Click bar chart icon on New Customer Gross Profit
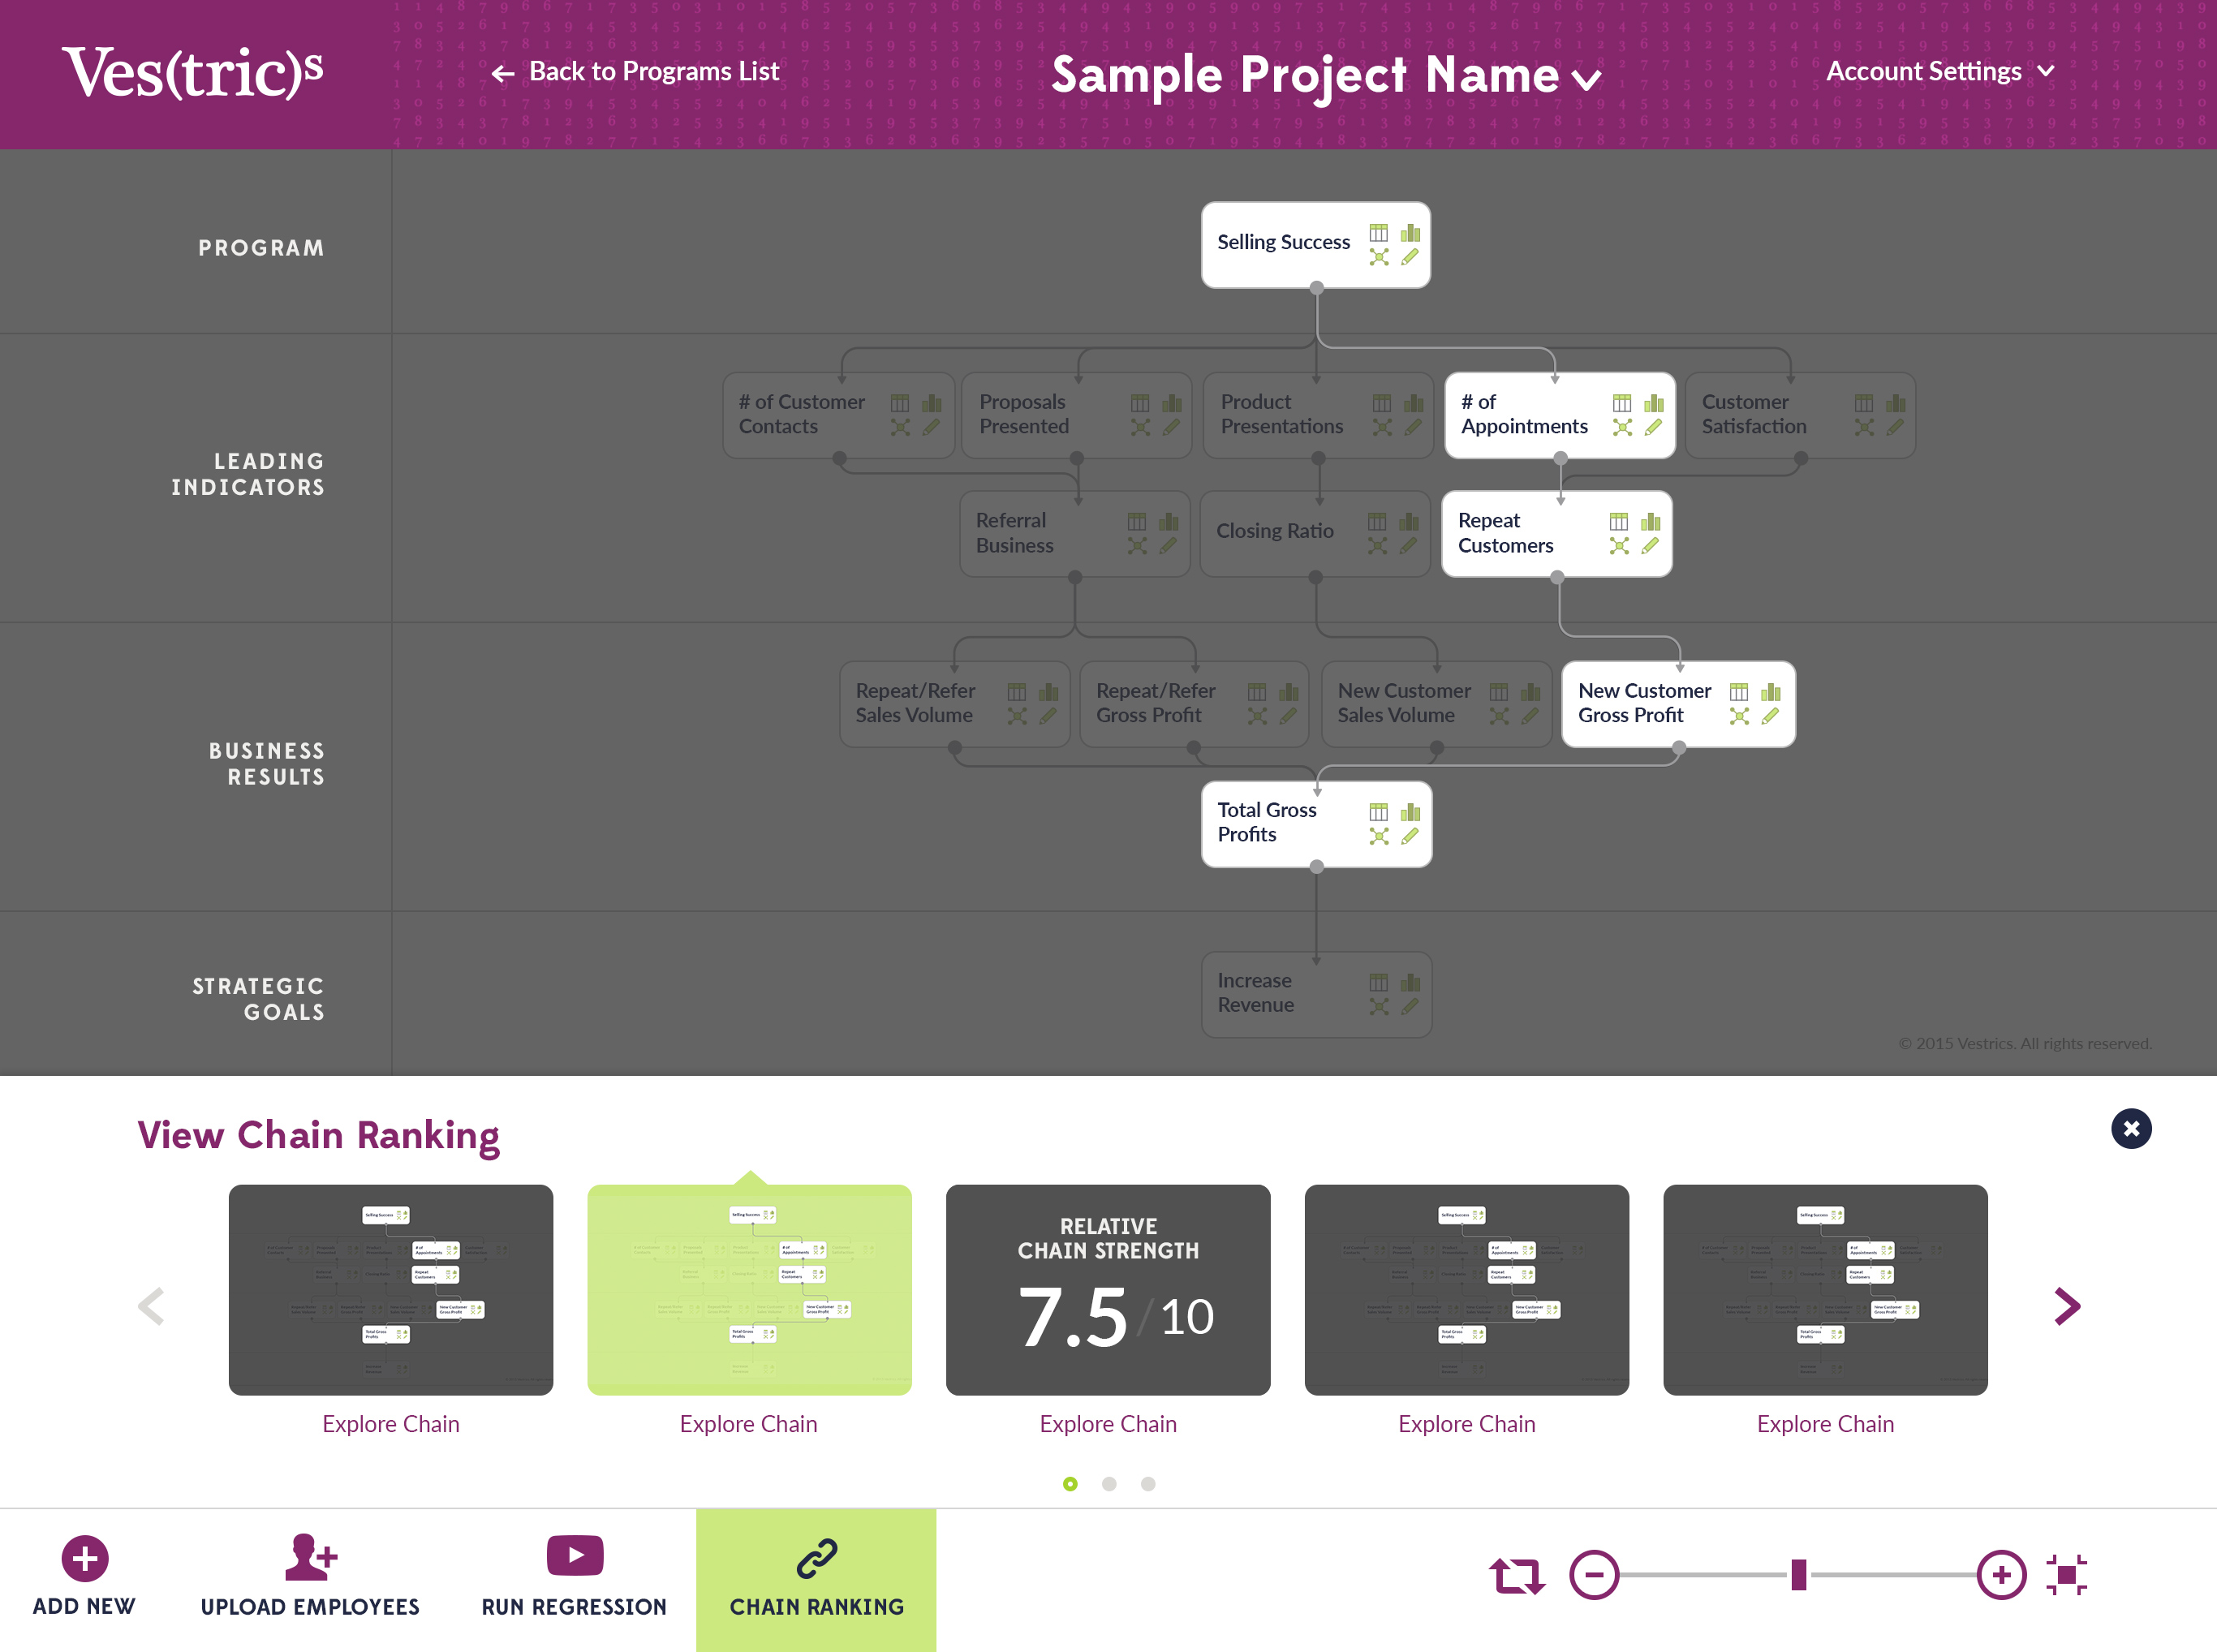This screenshot has height=1652, width=2217. [x=1771, y=692]
